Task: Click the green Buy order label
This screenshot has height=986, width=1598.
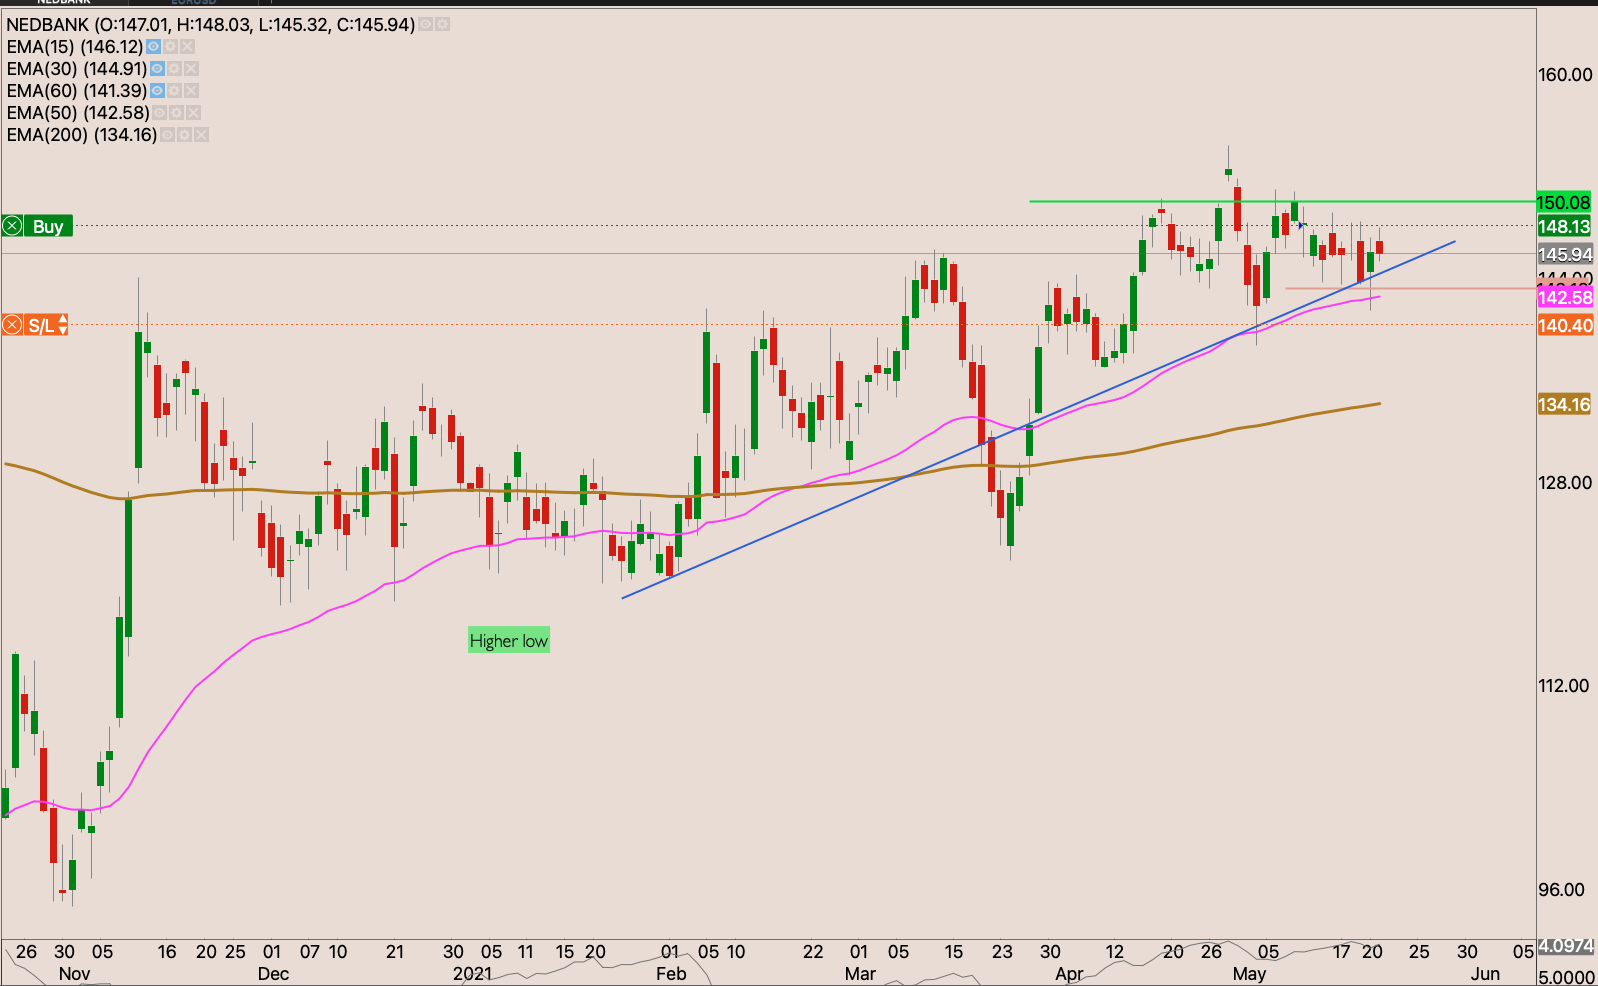Action: pos(47,226)
